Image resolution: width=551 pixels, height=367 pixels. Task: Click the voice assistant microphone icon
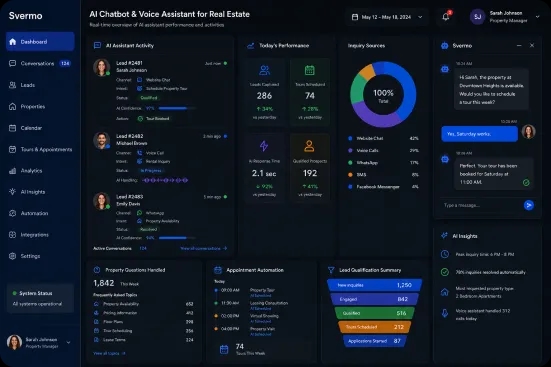point(445,313)
